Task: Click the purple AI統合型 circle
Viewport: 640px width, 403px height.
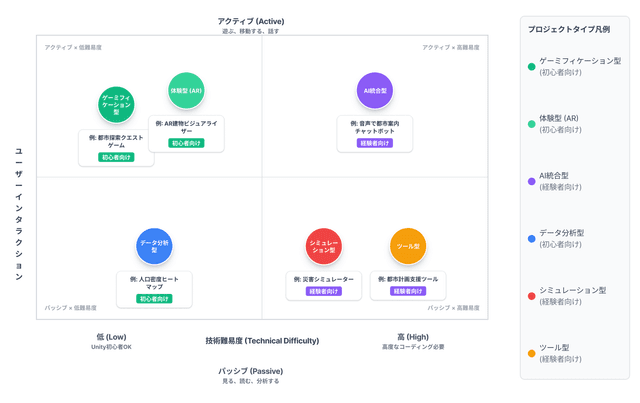Action: 376,90
